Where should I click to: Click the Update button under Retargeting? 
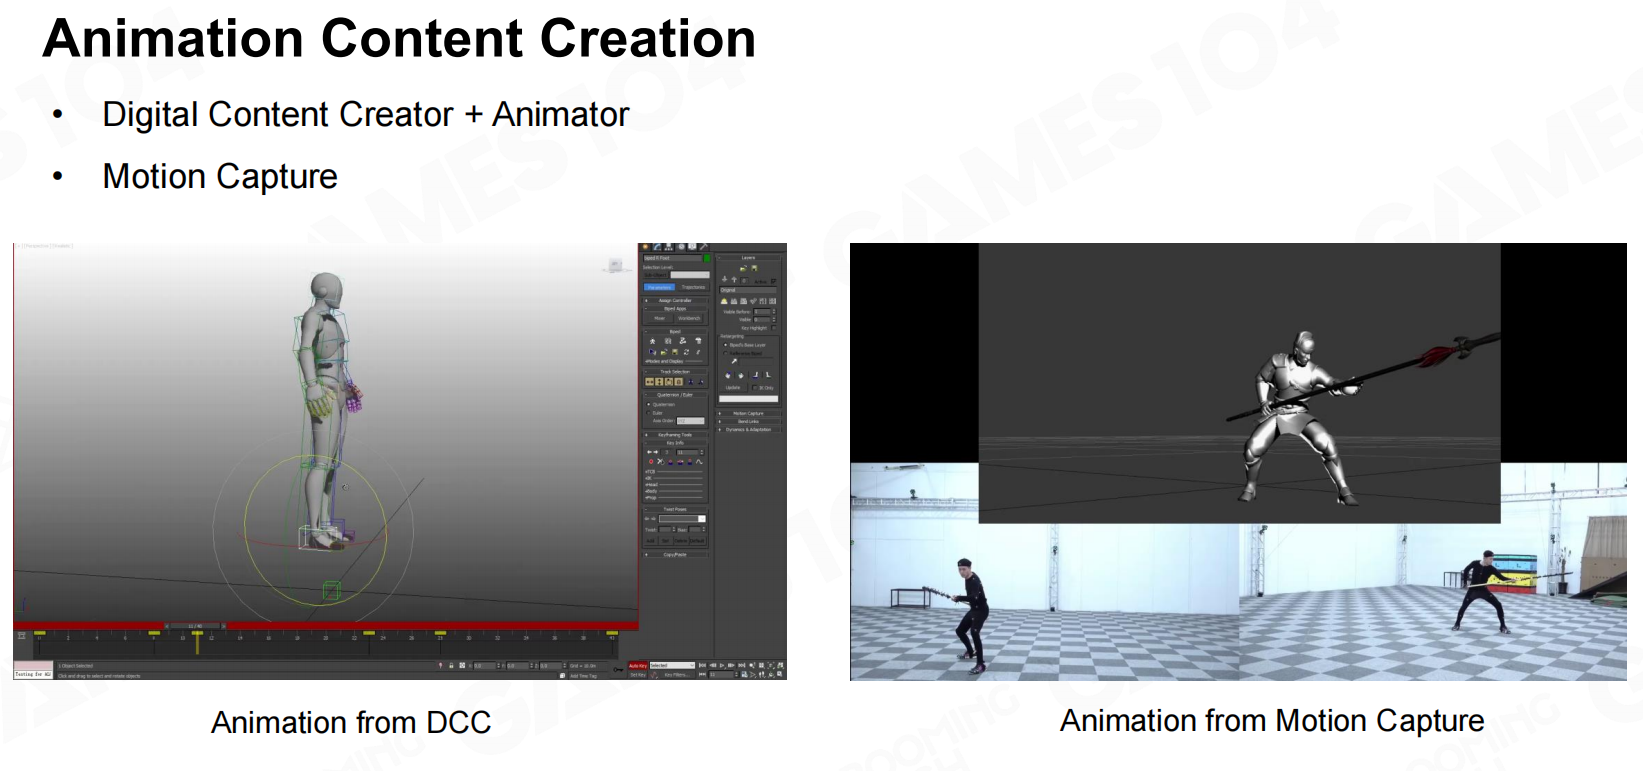733,388
